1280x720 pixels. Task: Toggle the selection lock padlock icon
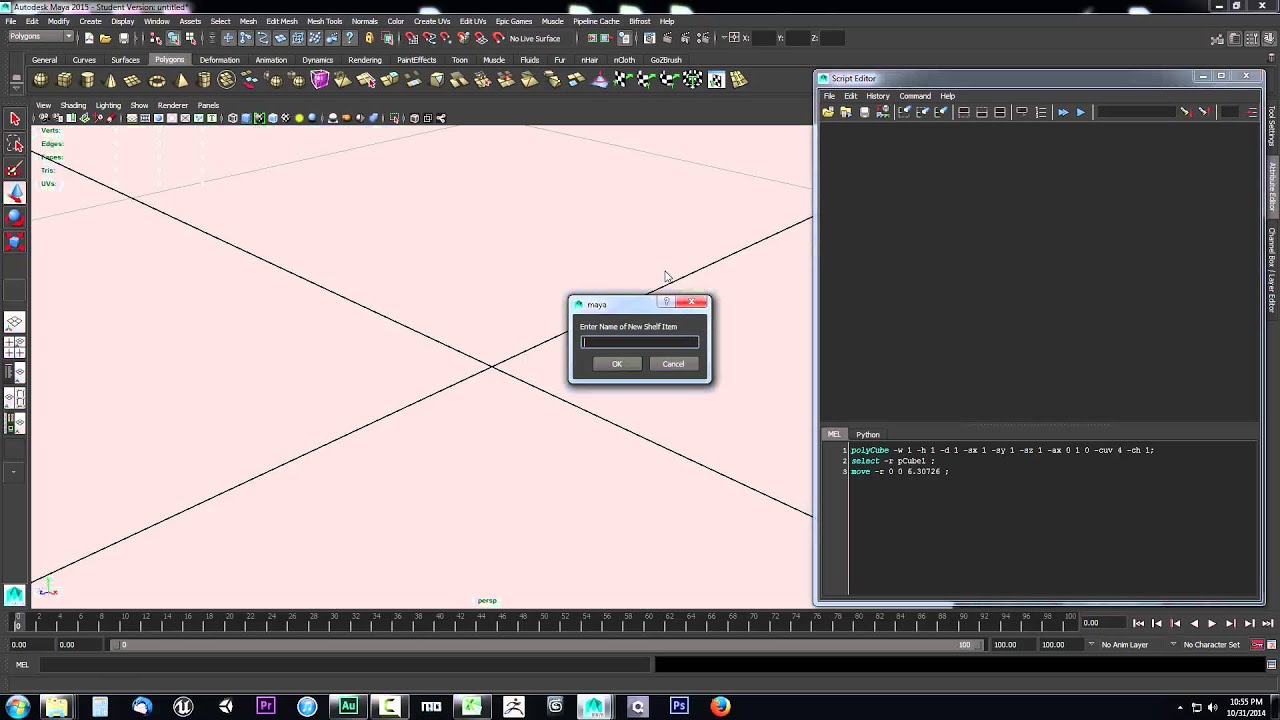coord(369,38)
